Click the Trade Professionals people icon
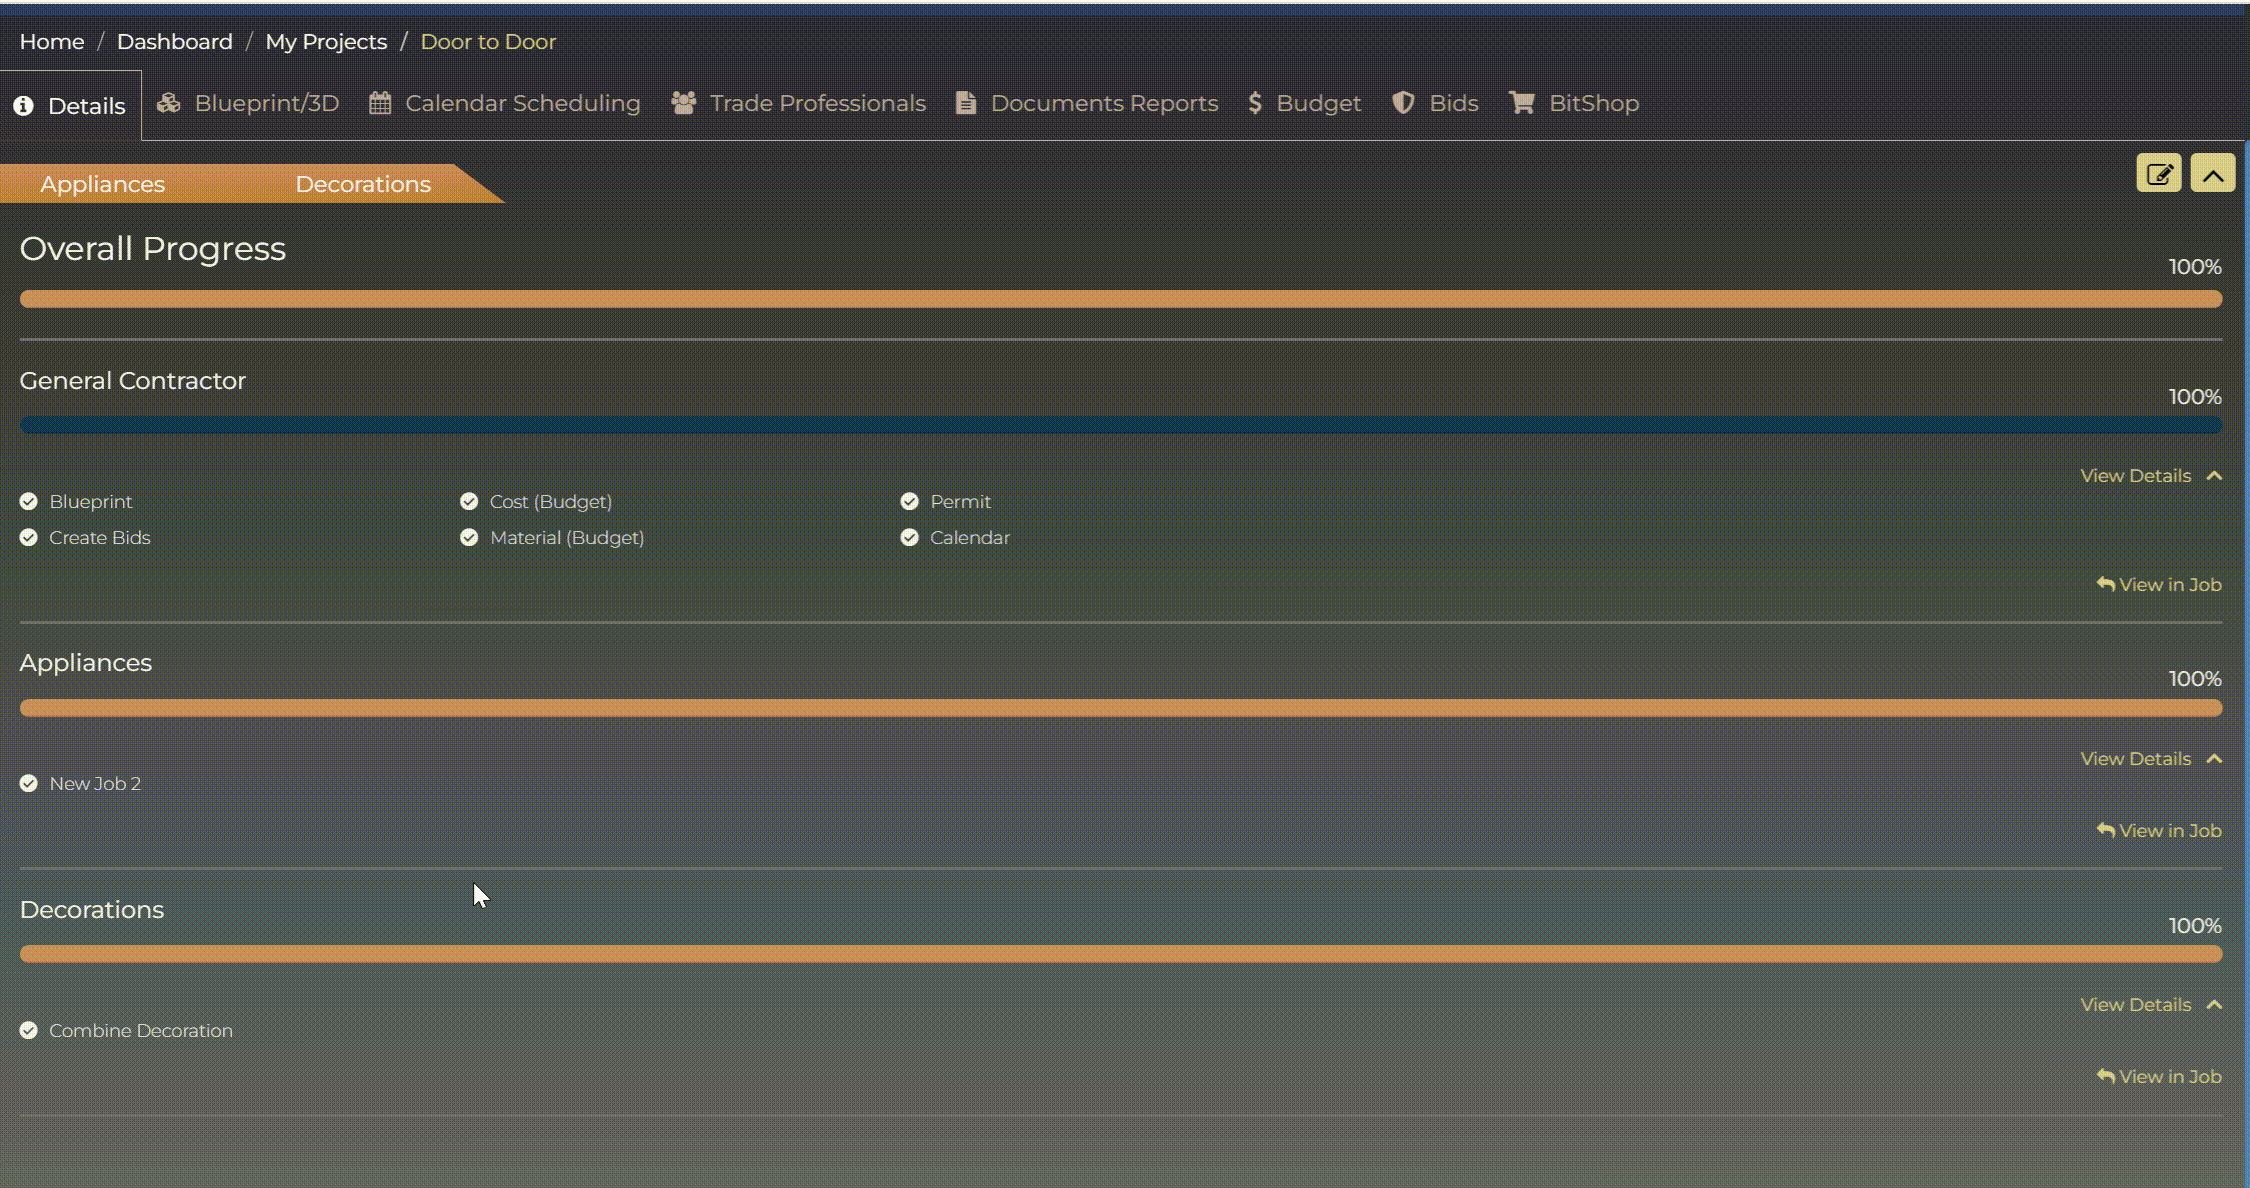 tap(683, 103)
